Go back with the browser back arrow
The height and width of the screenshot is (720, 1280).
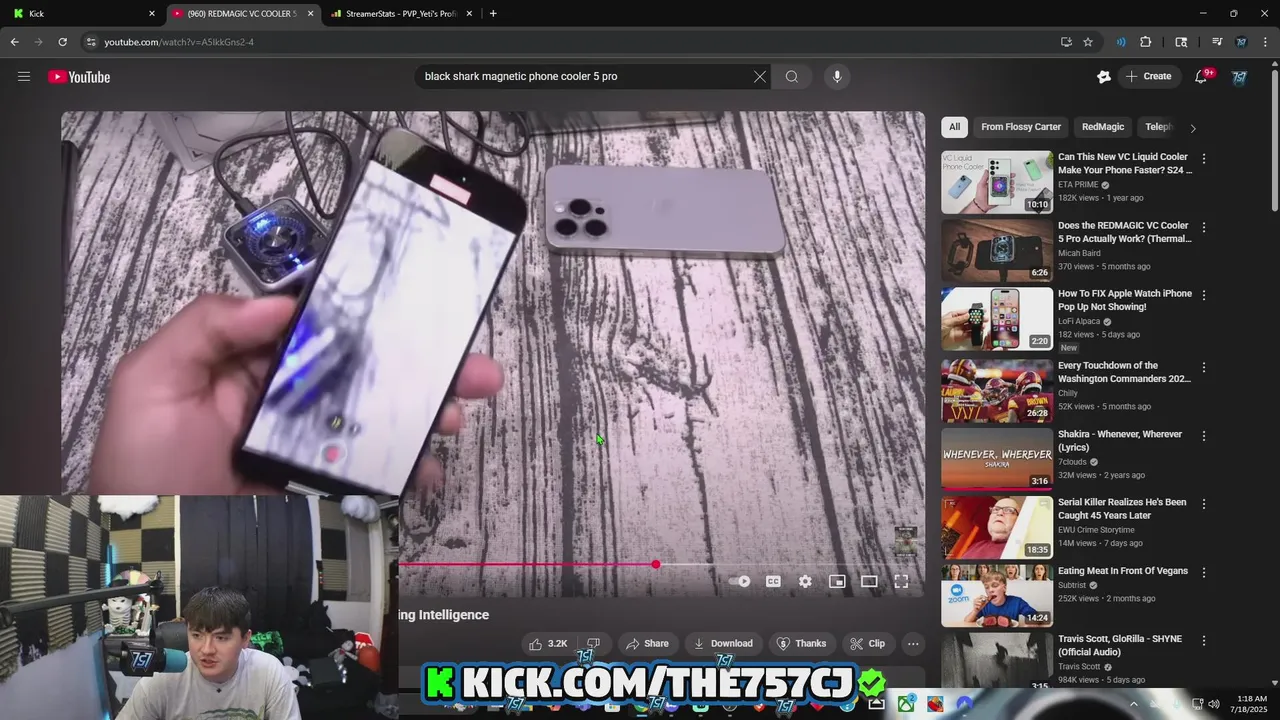(14, 42)
